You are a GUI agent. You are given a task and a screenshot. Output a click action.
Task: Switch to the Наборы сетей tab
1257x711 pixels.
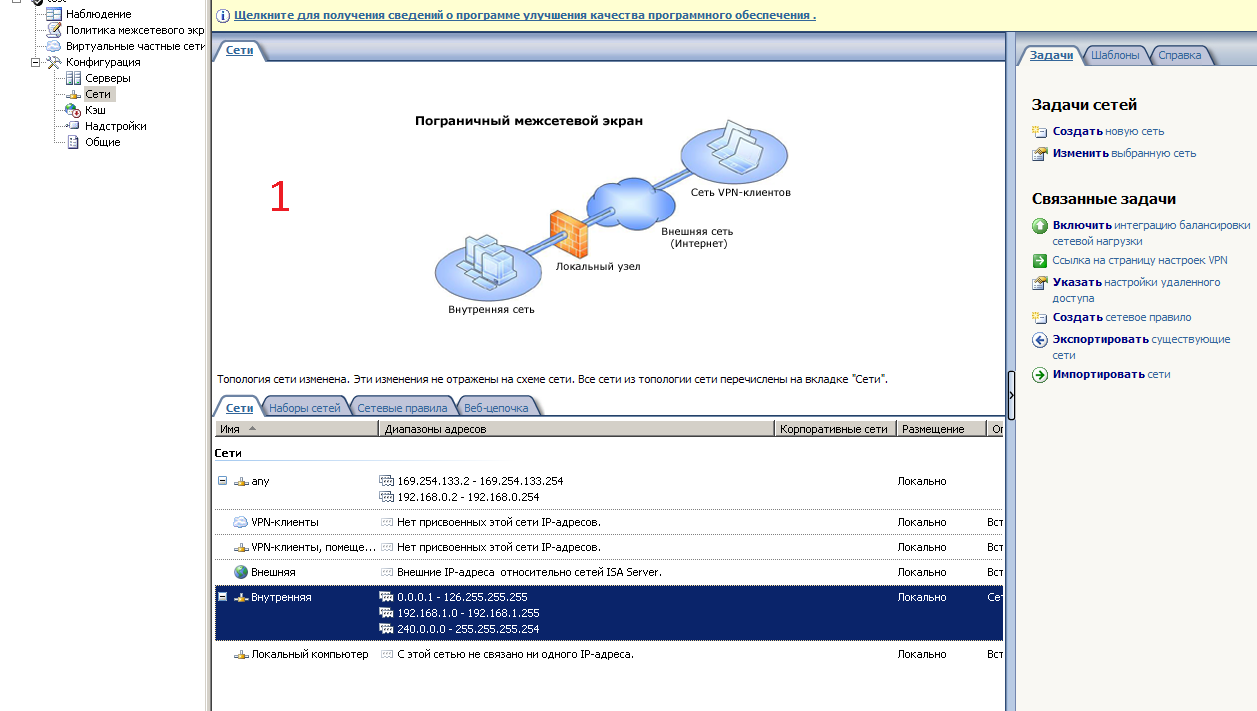point(304,408)
